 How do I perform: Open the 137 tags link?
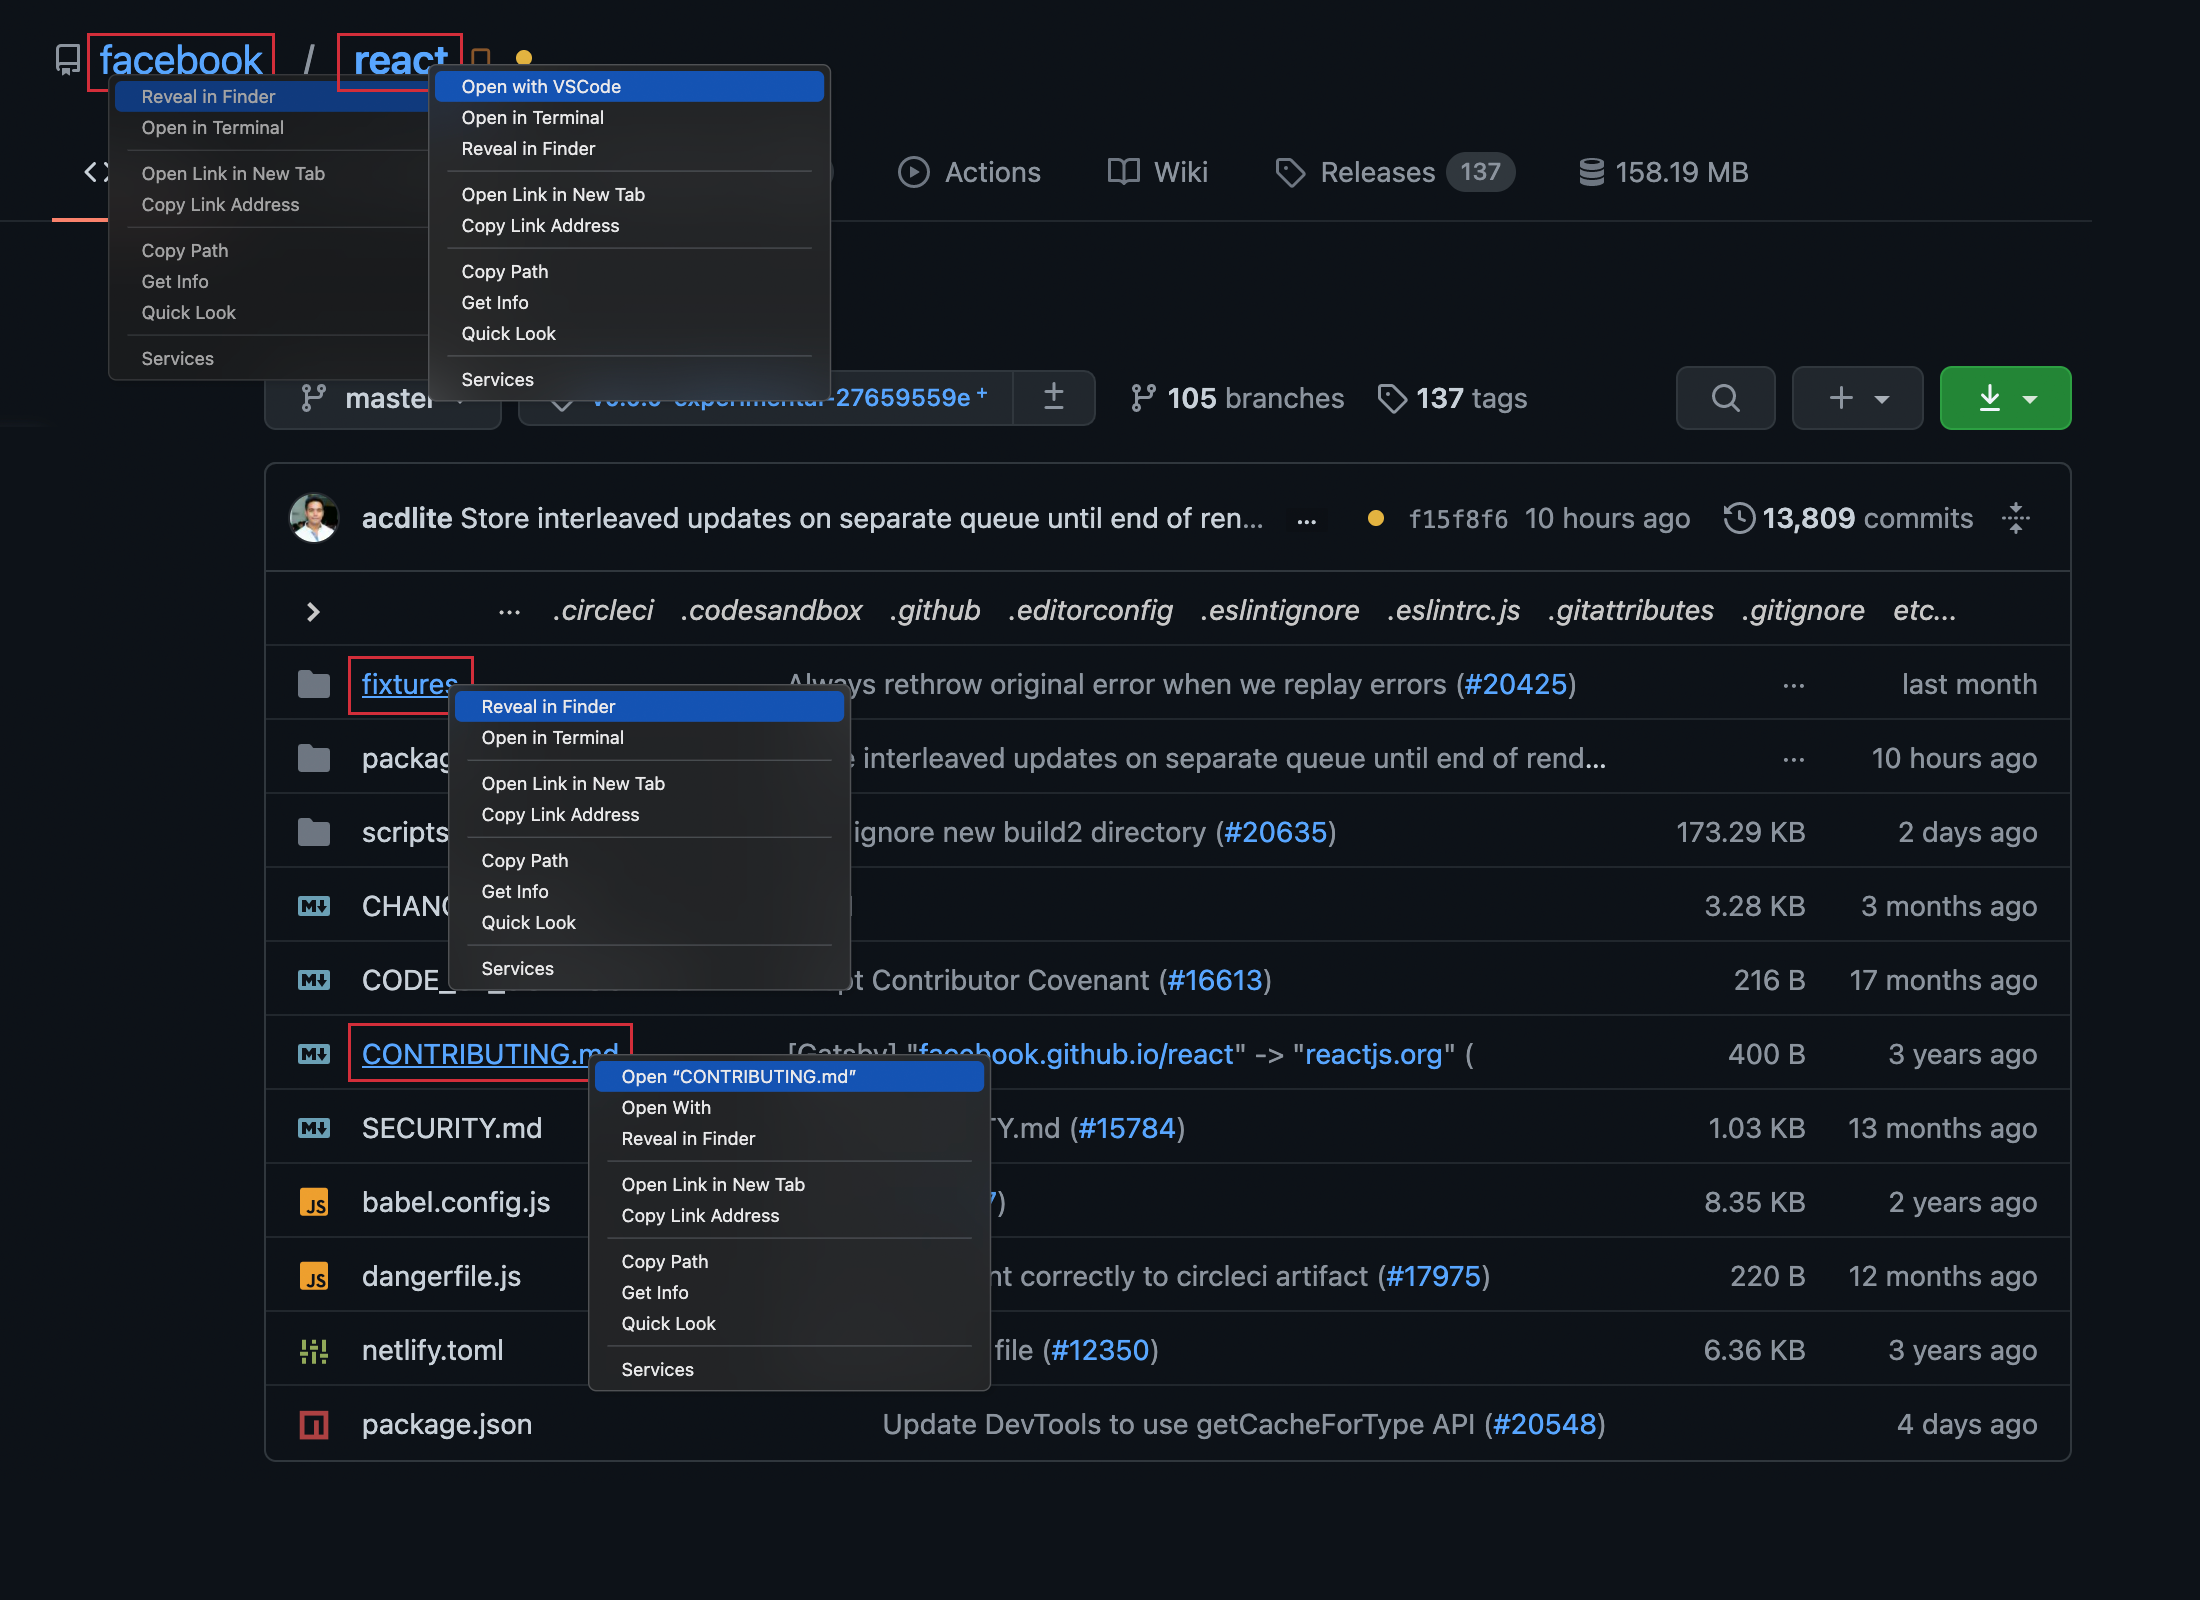tap(1452, 398)
